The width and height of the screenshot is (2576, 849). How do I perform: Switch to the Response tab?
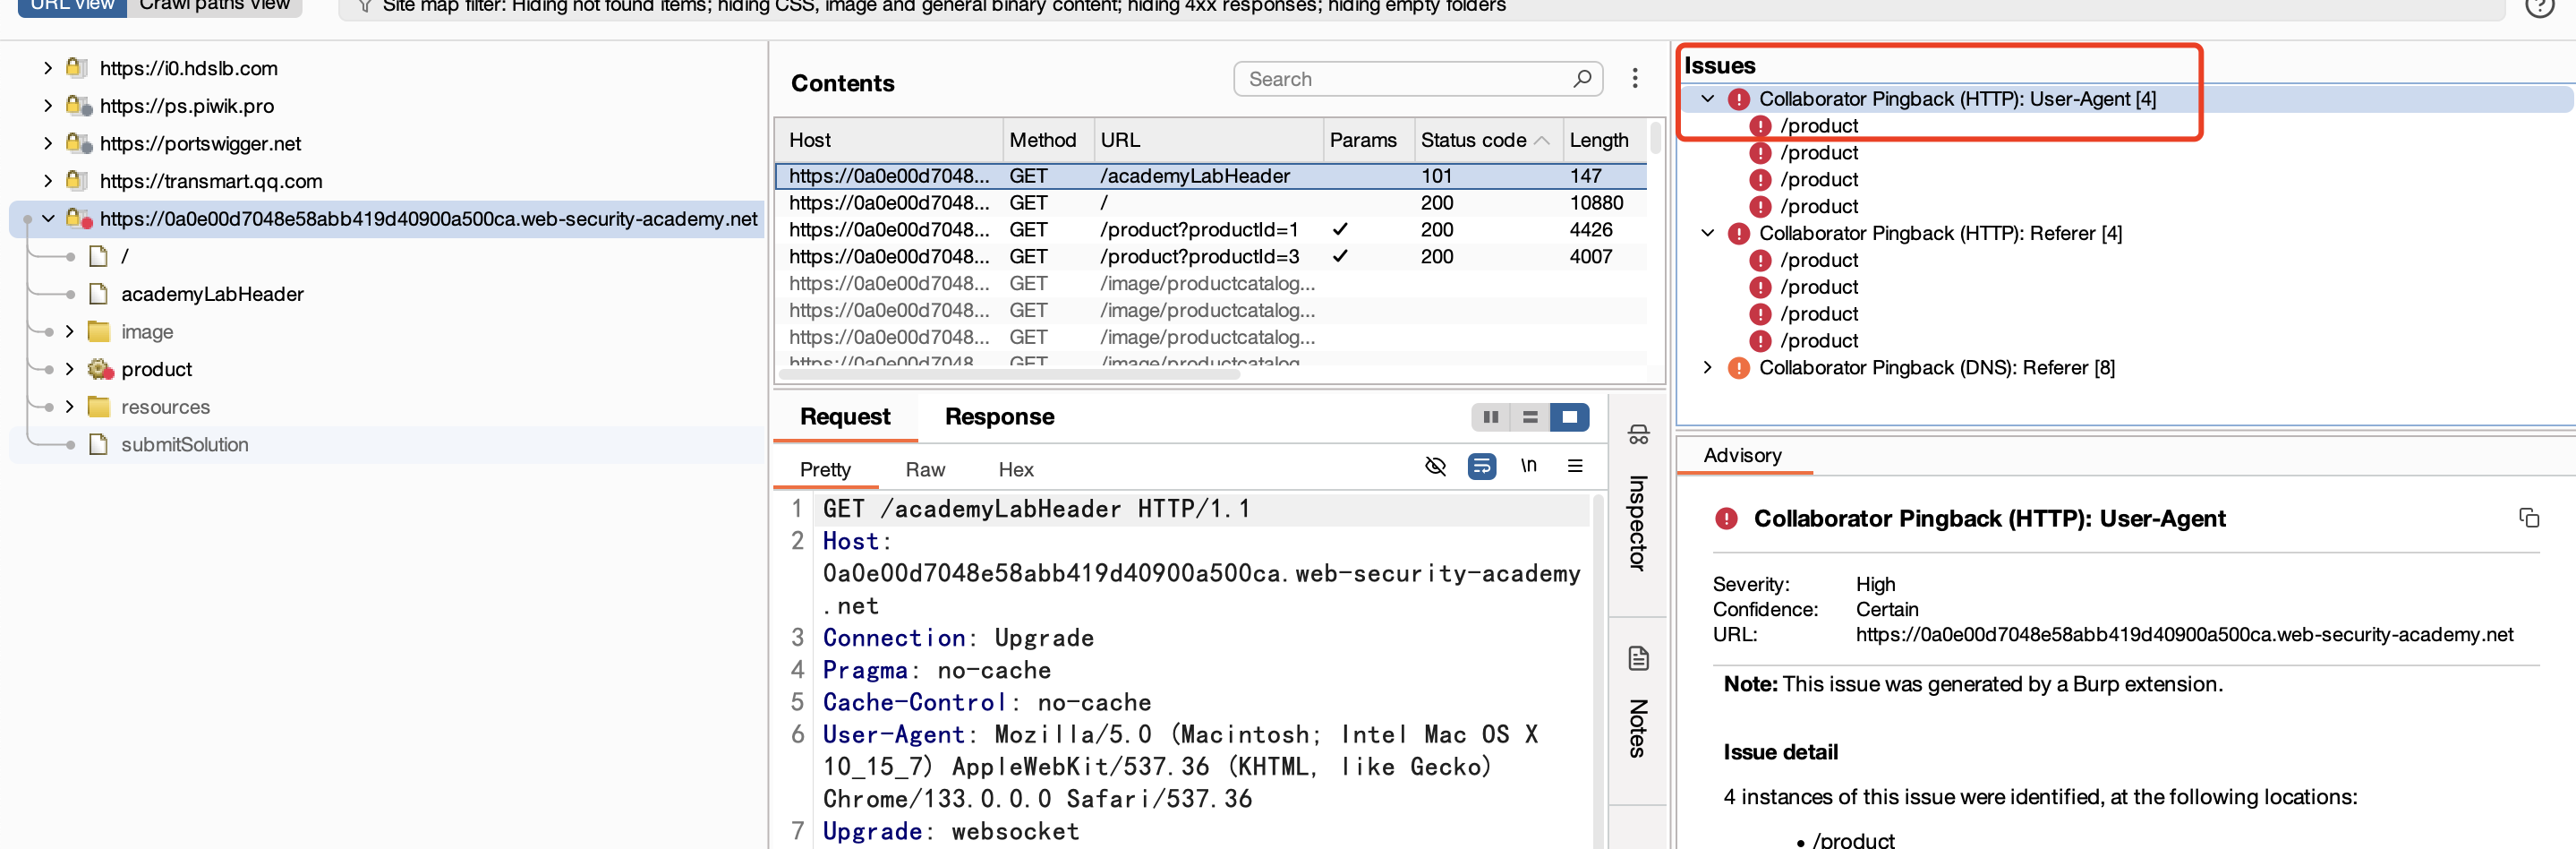(x=998, y=417)
